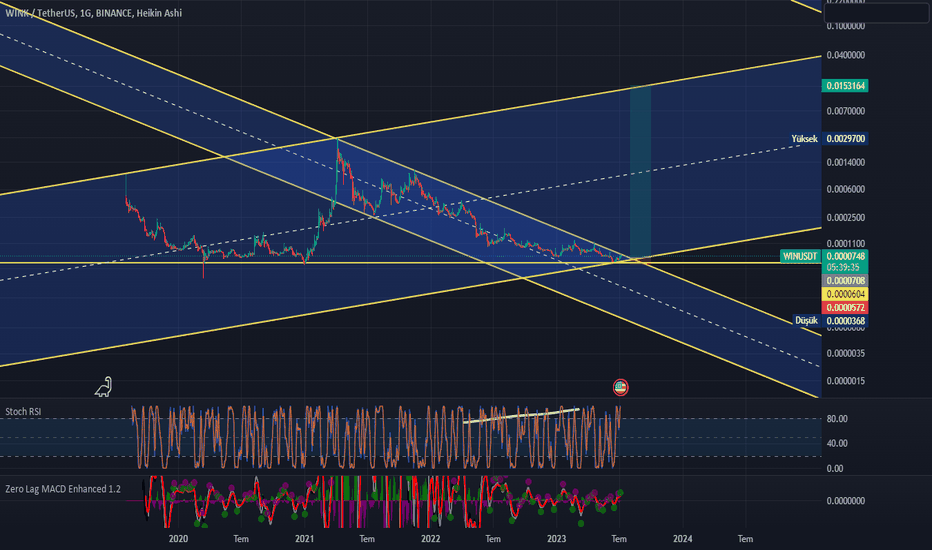Click the 0.00 Stoch RSI scale value
The height and width of the screenshot is (550, 932).
click(x=835, y=468)
